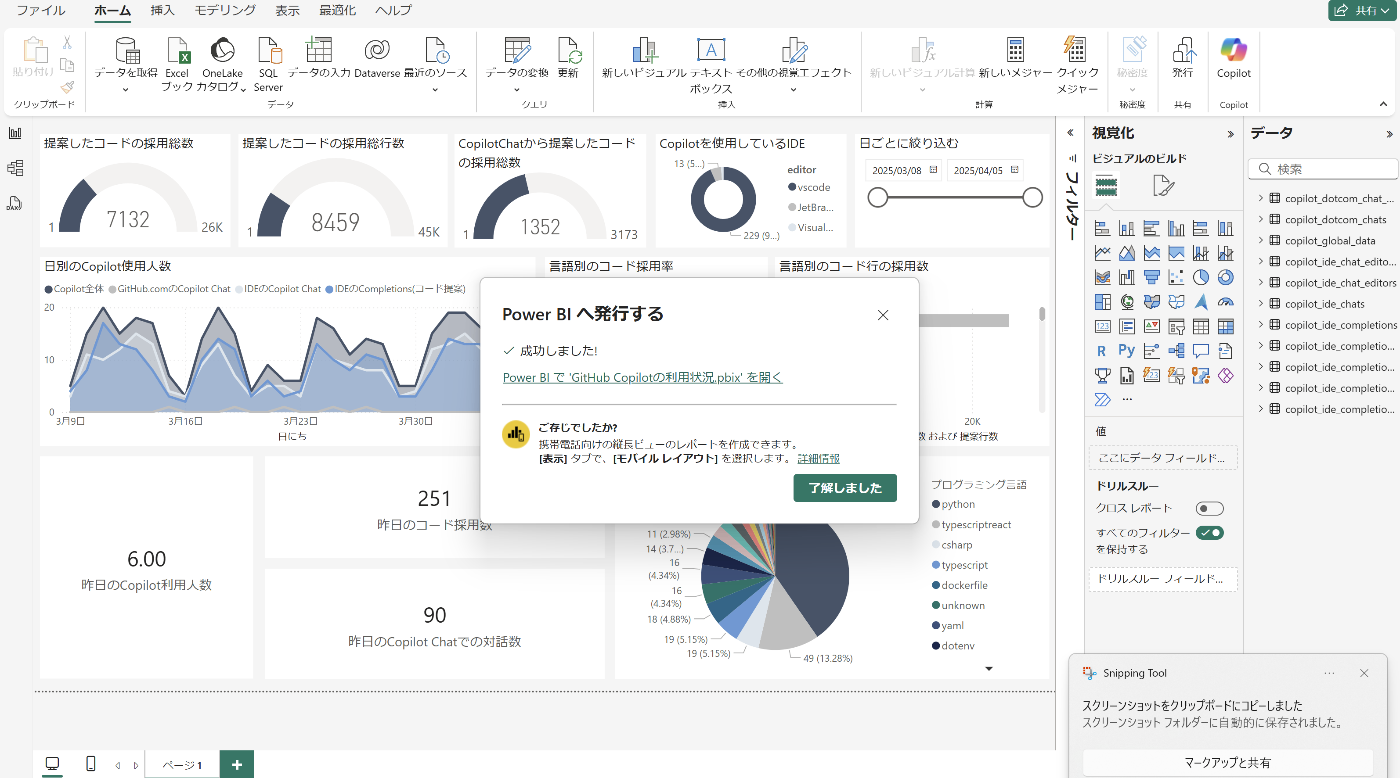The height and width of the screenshot is (778, 1400).
Task: Click マークアップと共有 in Snipping Tool
Action: point(1227,762)
